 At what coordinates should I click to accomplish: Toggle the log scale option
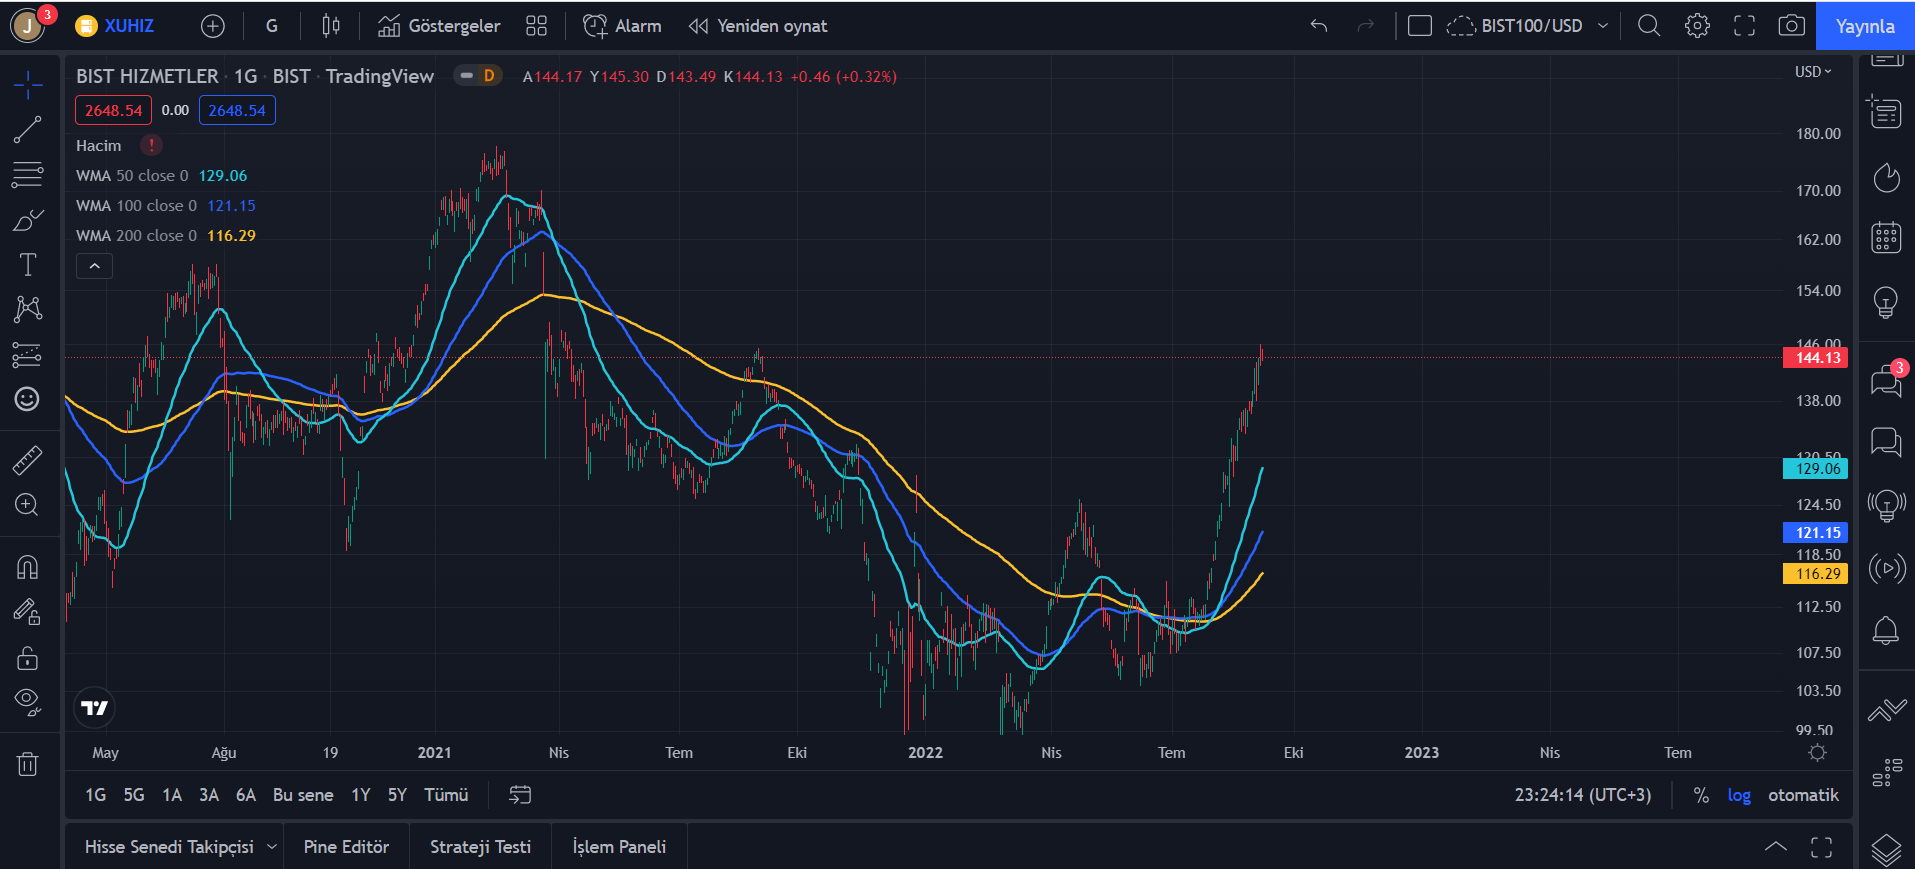point(1739,795)
